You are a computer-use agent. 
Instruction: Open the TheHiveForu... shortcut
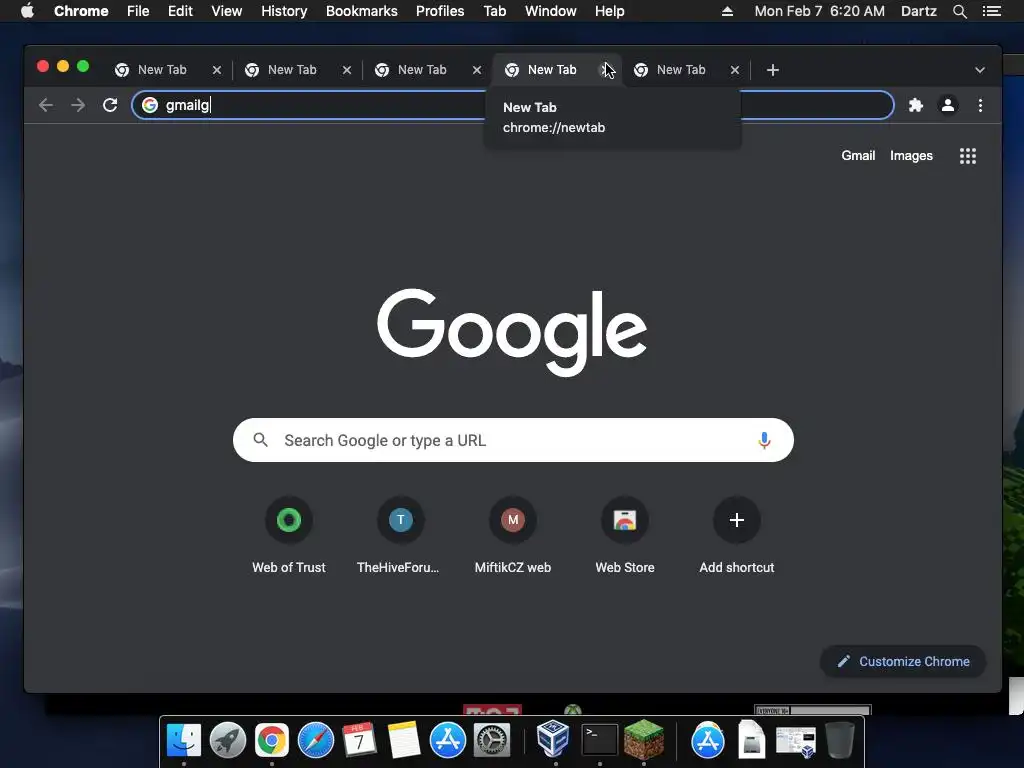(x=400, y=535)
